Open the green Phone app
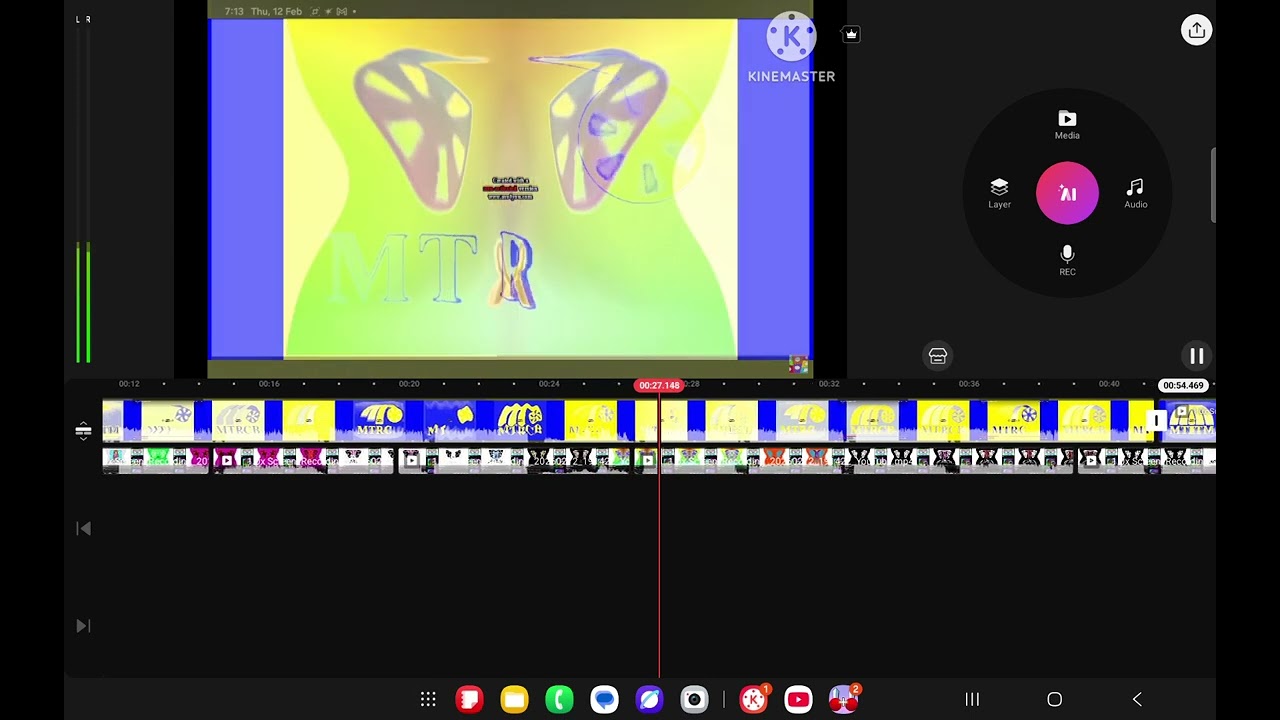The height and width of the screenshot is (720, 1280). (559, 699)
